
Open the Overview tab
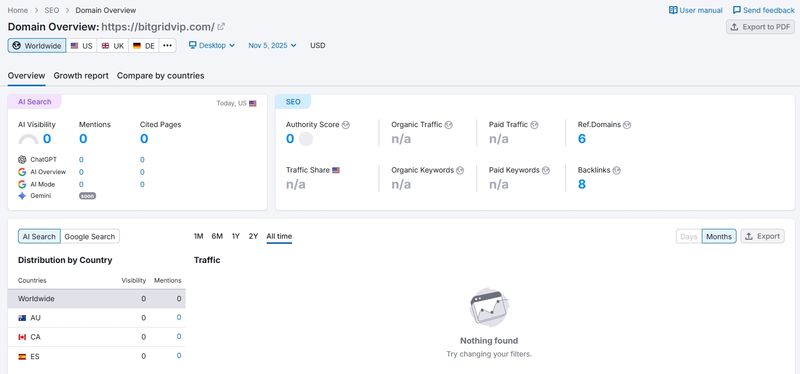pyautogui.click(x=27, y=76)
